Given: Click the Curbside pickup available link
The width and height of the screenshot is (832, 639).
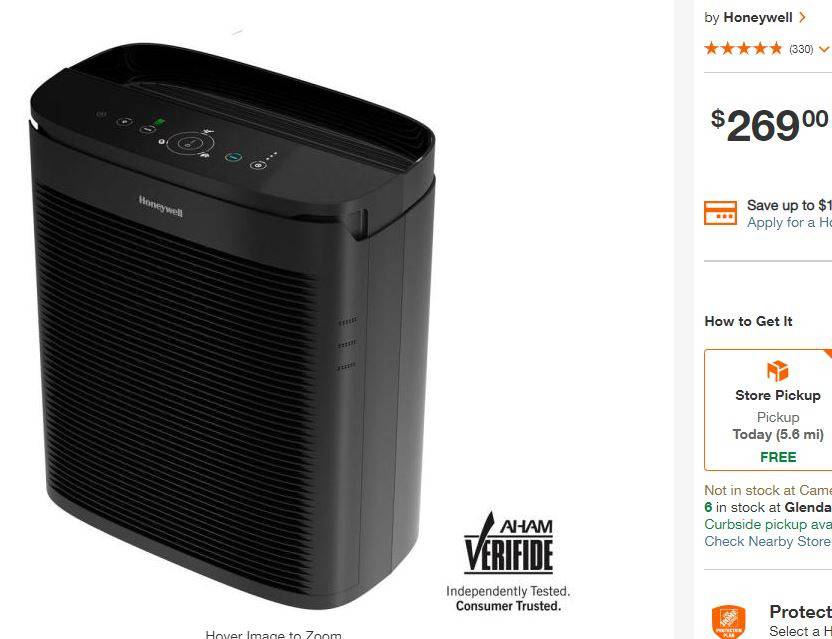Looking at the screenshot, I should 768,524.
